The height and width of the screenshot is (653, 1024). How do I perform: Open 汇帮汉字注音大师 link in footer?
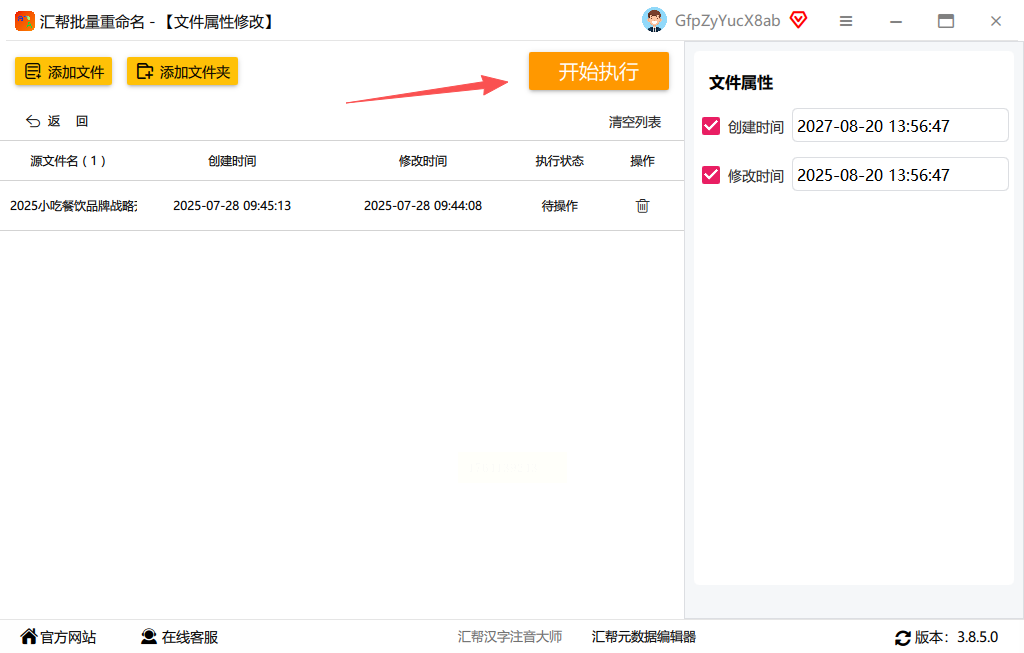(x=509, y=637)
